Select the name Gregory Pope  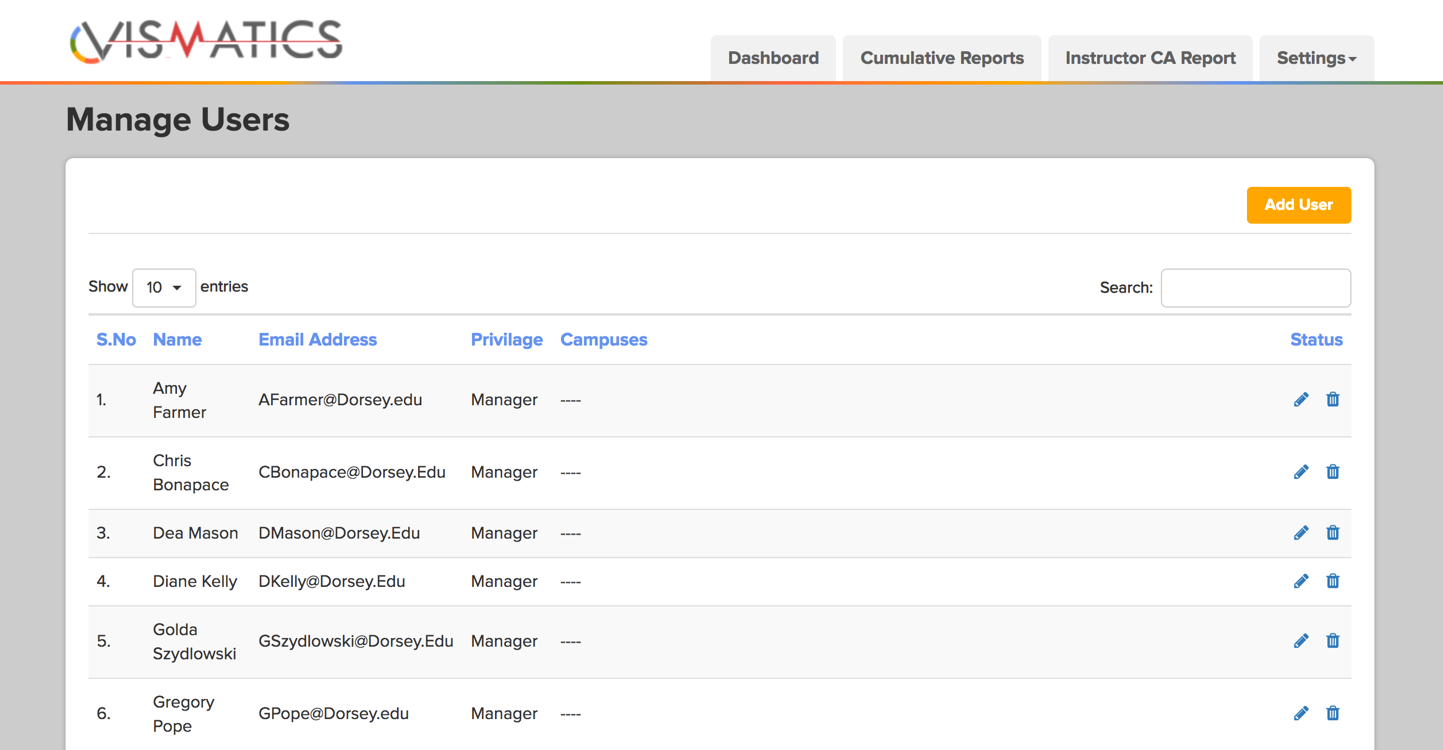[x=184, y=713]
